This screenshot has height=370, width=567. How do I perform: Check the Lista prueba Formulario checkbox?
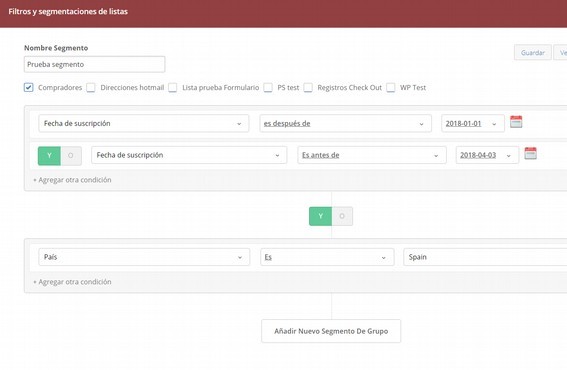click(172, 88)
